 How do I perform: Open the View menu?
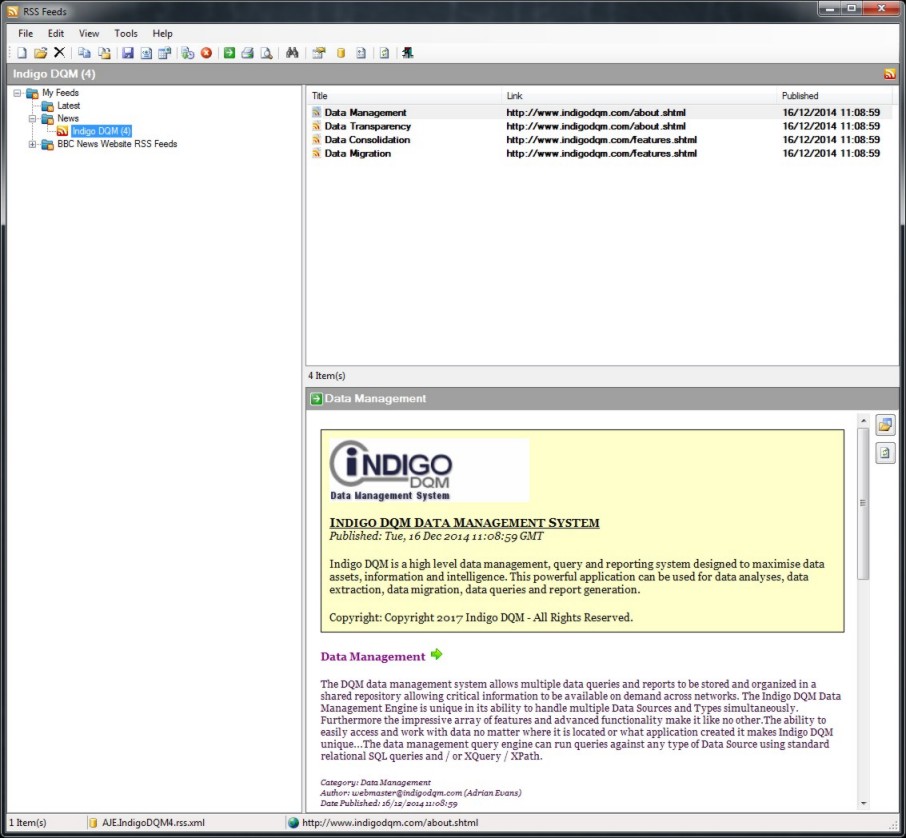pos(89,33)
